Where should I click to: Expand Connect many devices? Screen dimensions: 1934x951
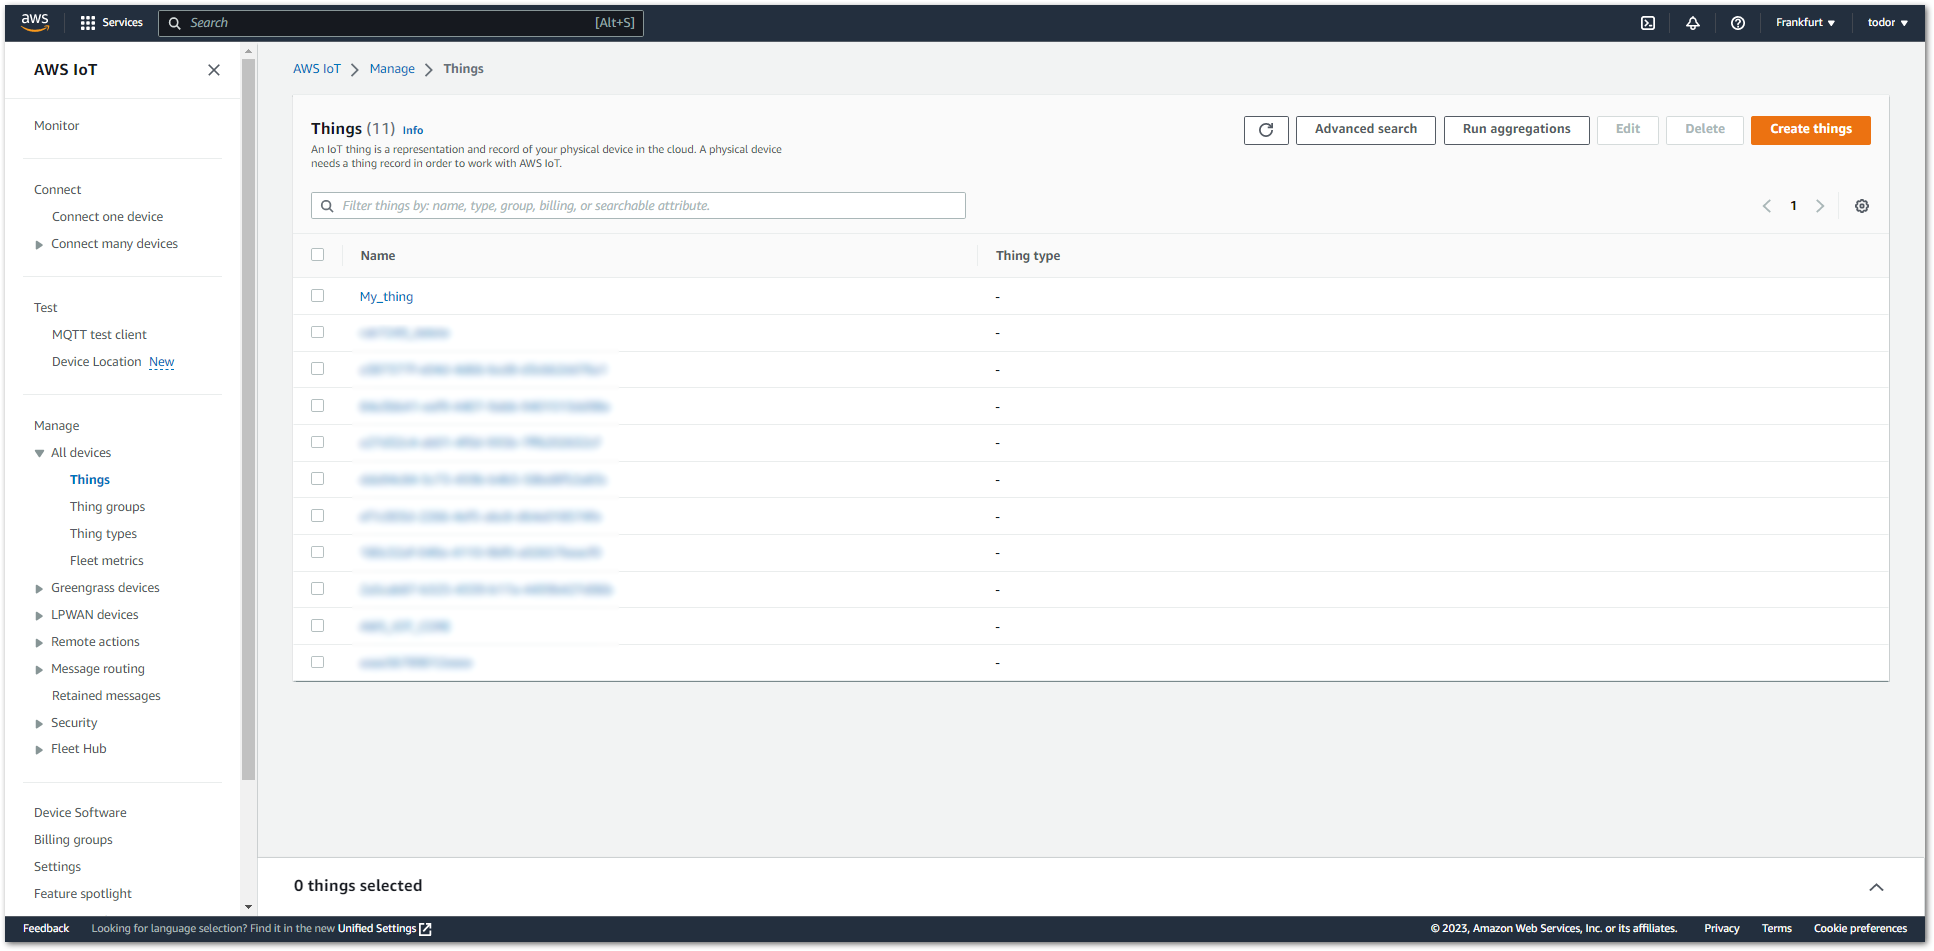(x=39, y=245)
